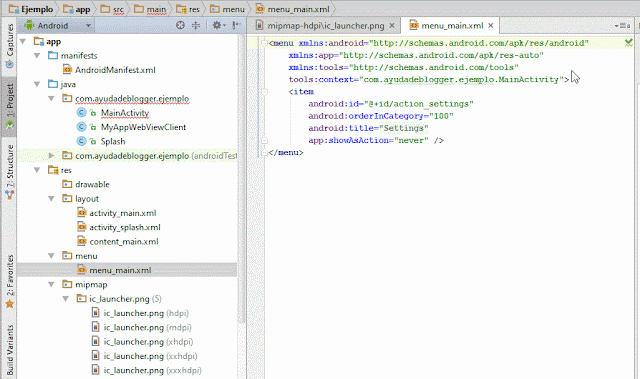Viewport: 640px width, 379px height.
Task: Select ic_launcher.png (xxhdpi) file
Action: point(144,356)
